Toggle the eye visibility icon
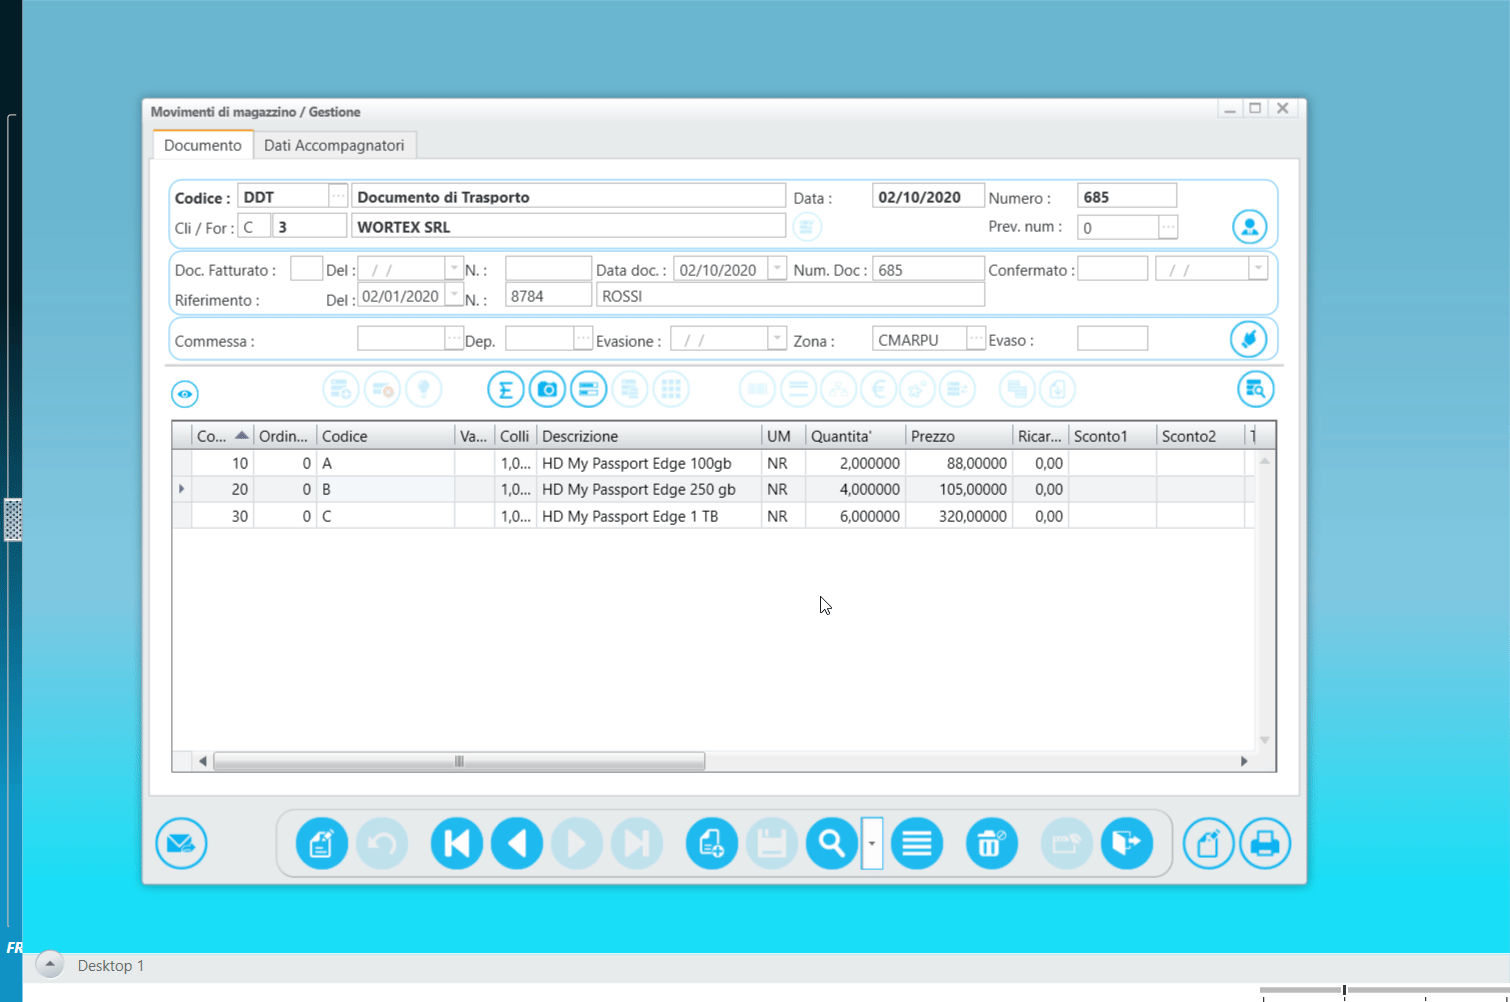Screen dimensions: 1510x1002 click(x=185, y=394)
